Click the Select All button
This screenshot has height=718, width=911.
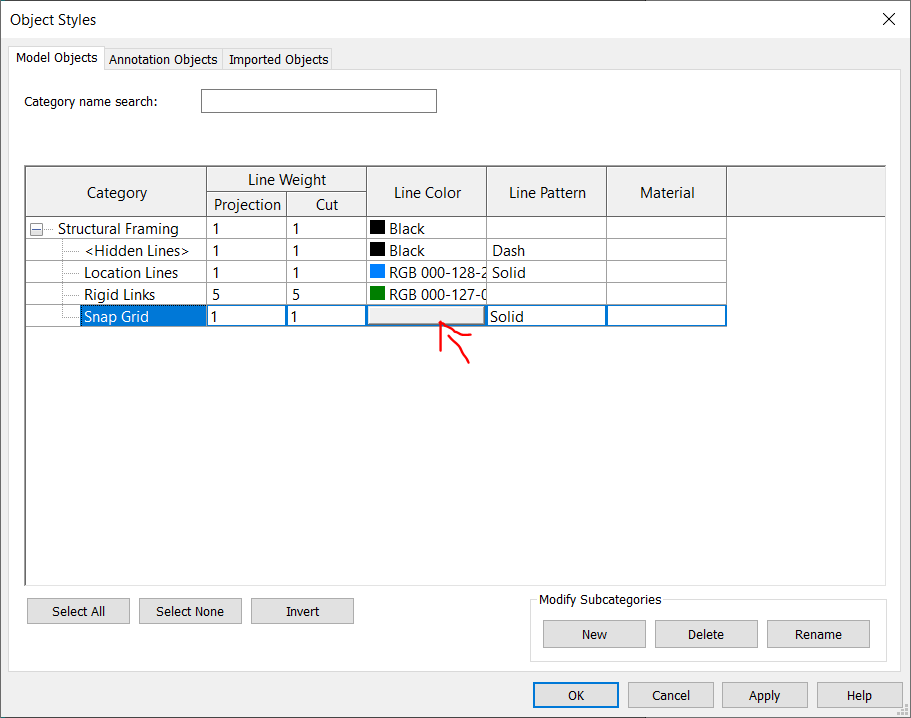(x=78, y=610)
